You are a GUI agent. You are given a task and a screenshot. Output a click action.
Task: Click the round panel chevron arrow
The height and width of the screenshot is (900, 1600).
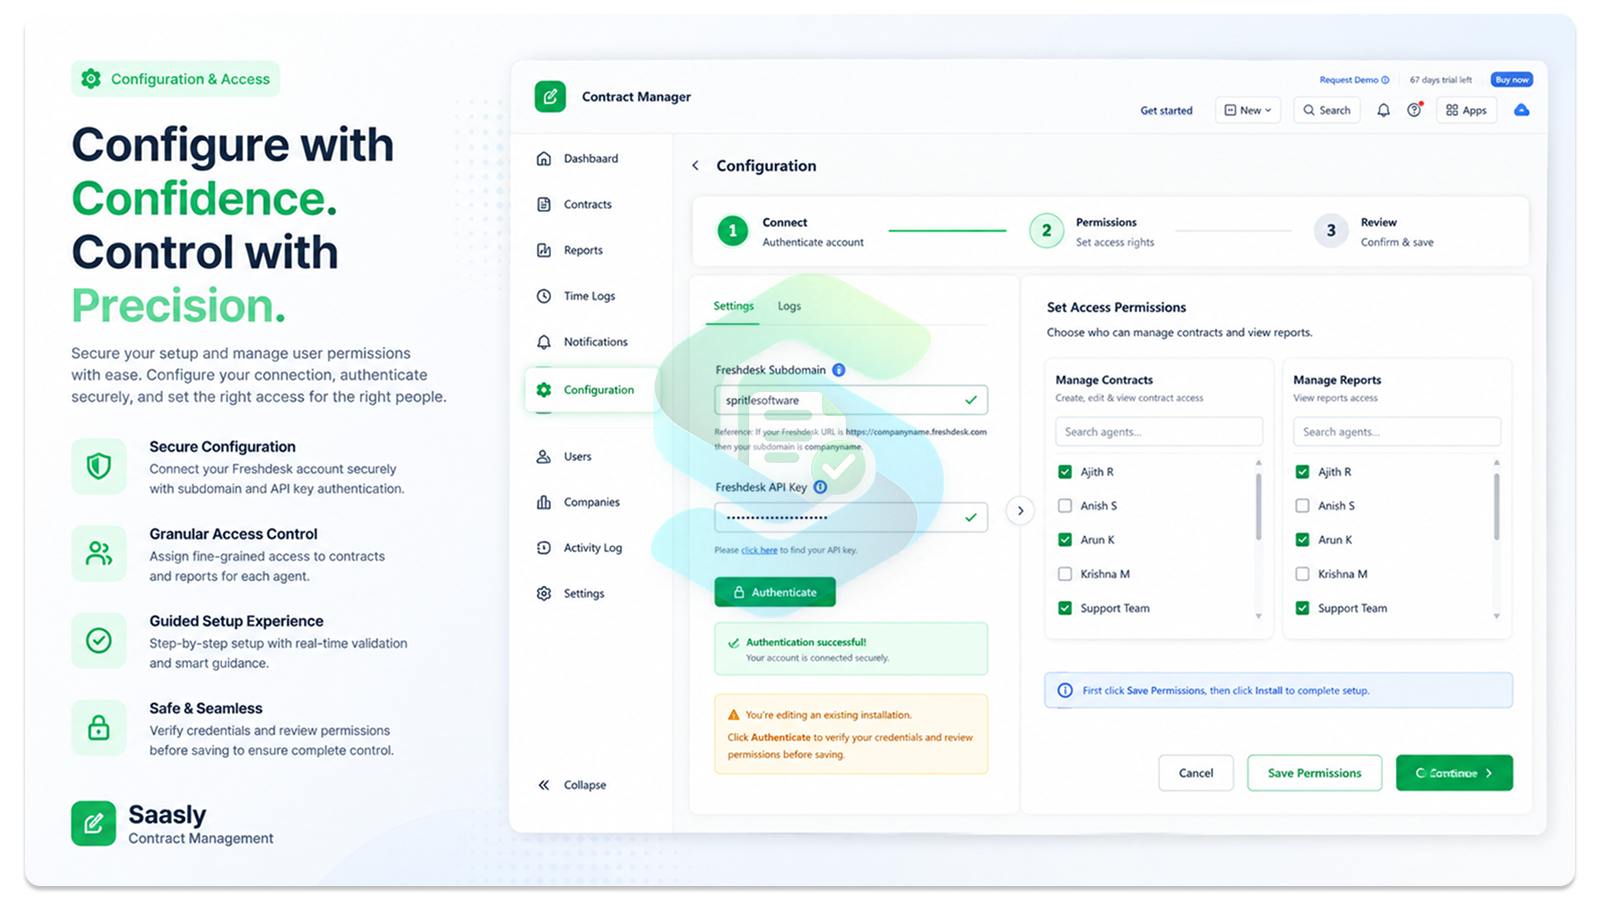point(1020,511)
